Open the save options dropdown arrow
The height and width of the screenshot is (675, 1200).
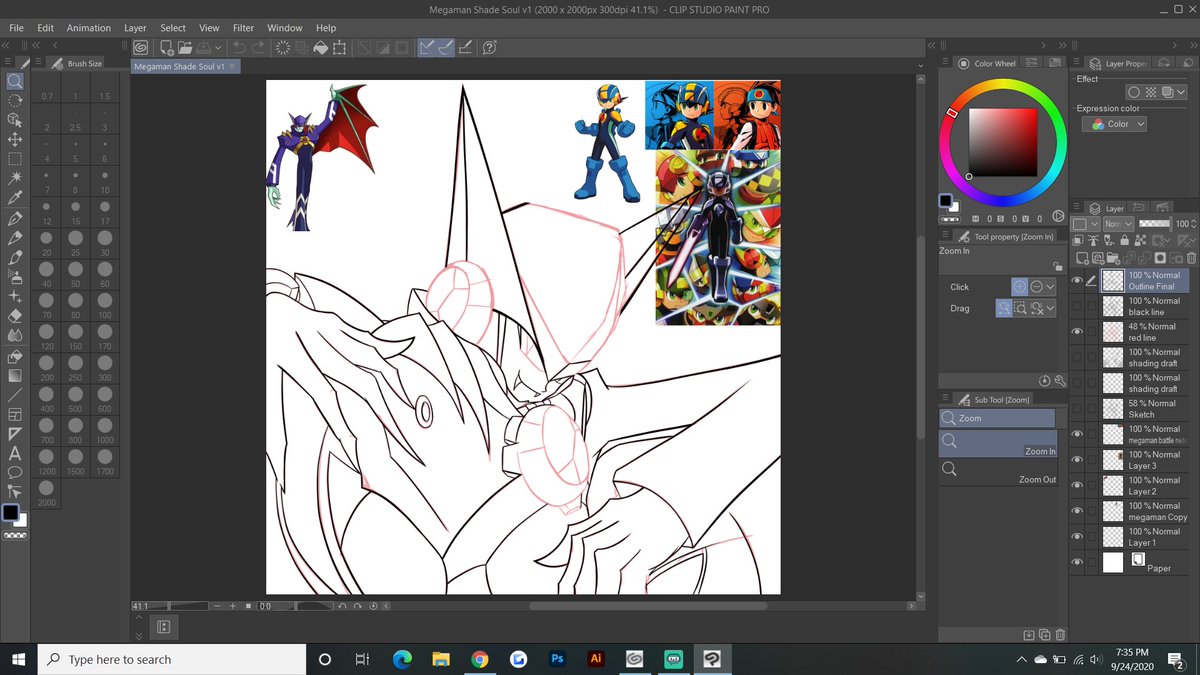point(217,47)
